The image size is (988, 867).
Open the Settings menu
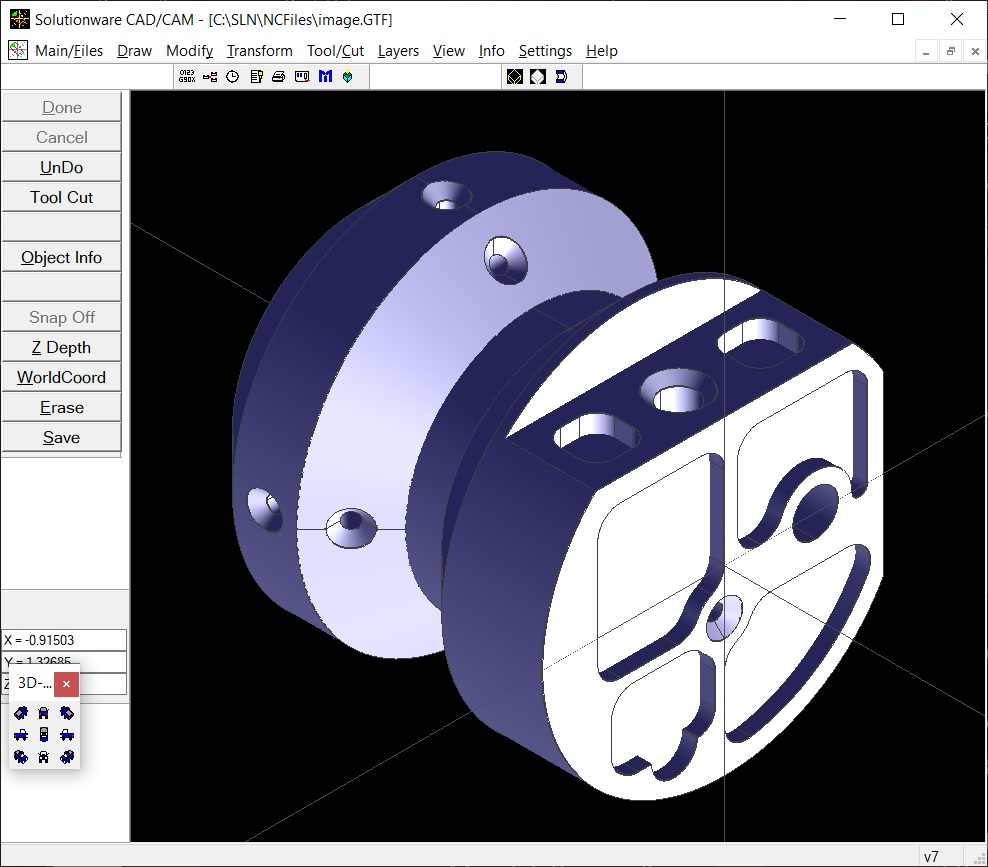click(x=545, y=51)
